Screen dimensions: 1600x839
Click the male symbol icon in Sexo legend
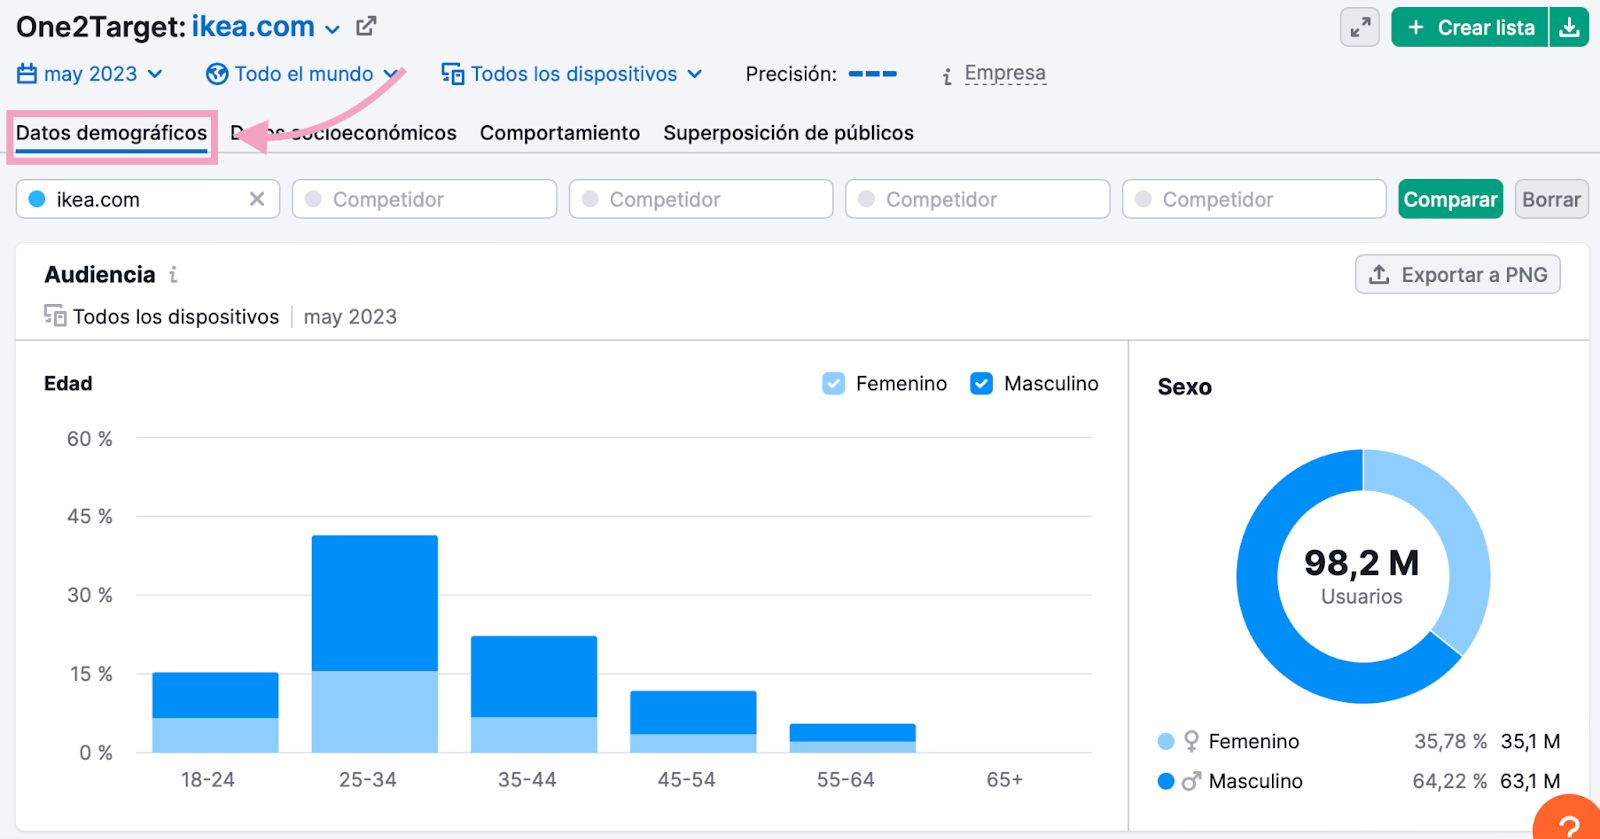tap(1191, 781)
